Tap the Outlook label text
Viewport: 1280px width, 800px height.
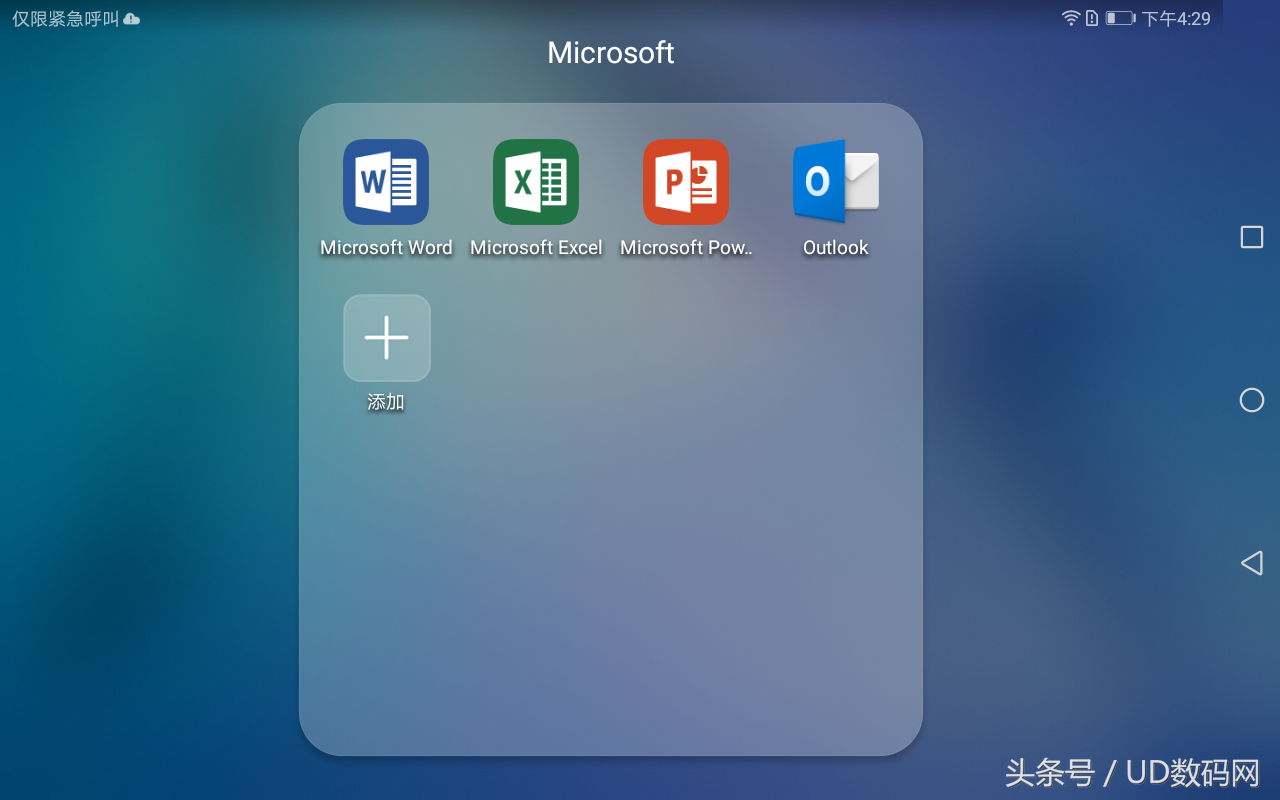point(836,248)
